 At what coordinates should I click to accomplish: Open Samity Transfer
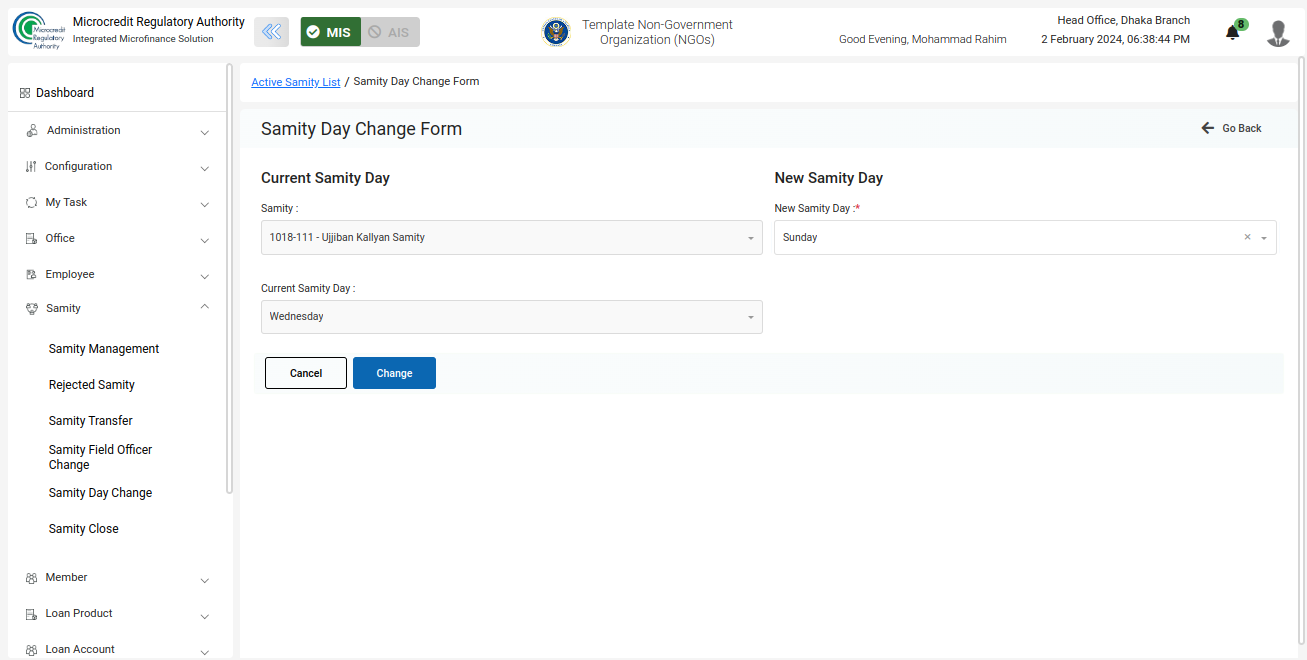91,421
